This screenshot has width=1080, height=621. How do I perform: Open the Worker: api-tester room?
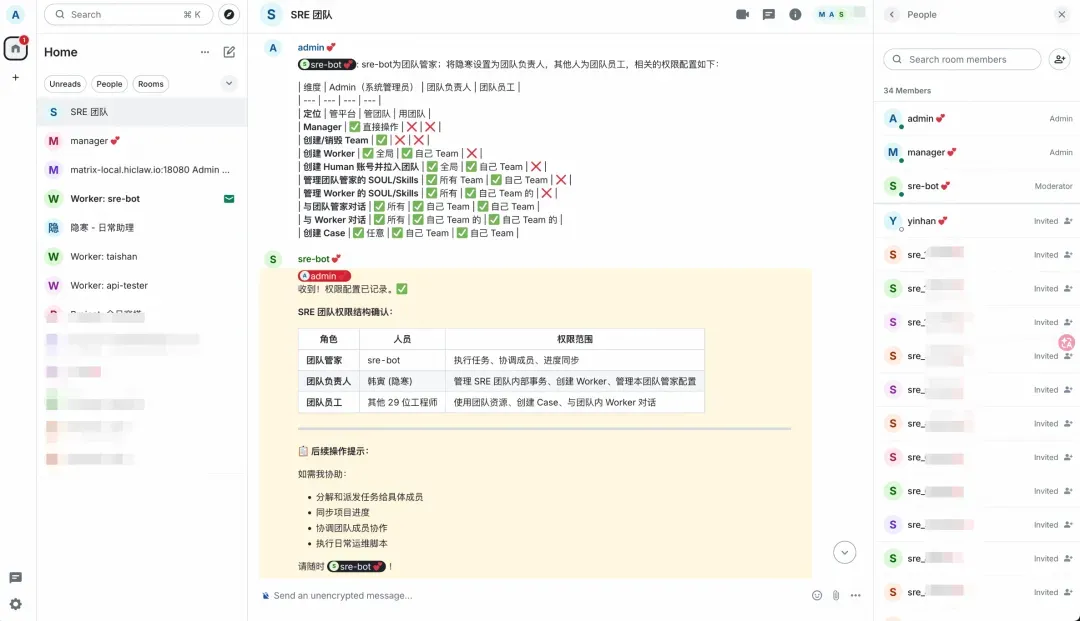(142, 286)
